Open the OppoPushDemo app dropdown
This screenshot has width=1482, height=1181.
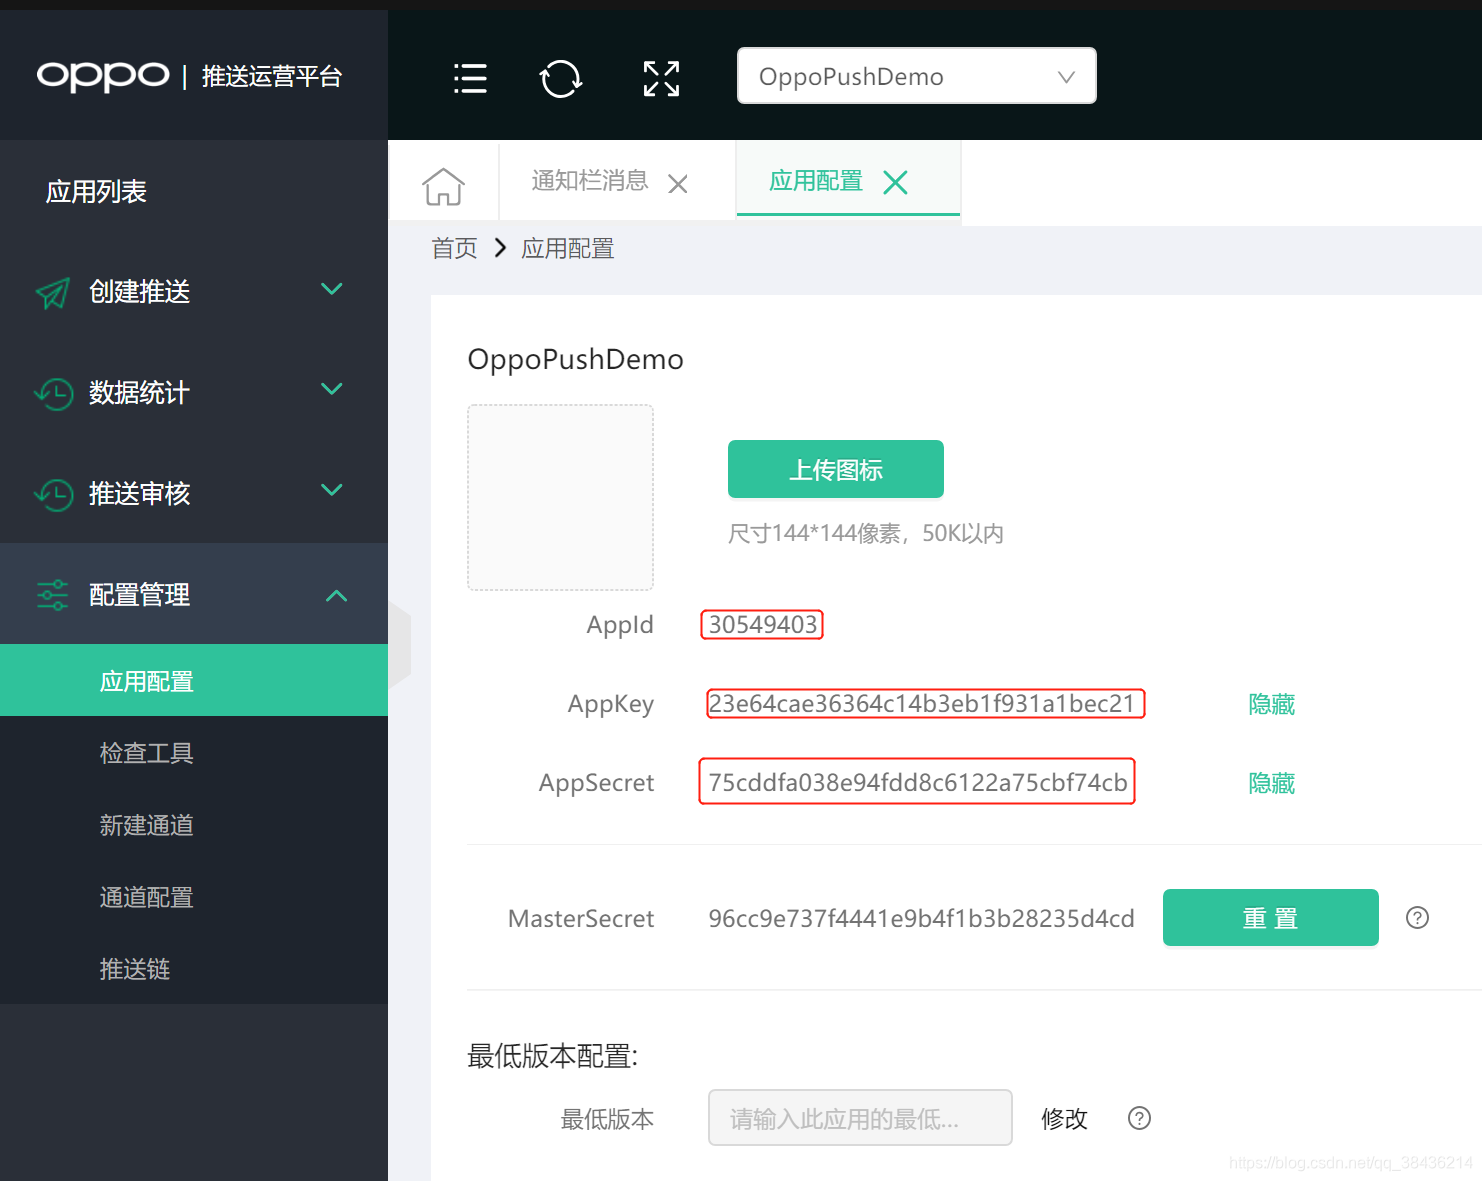(917, 76)
